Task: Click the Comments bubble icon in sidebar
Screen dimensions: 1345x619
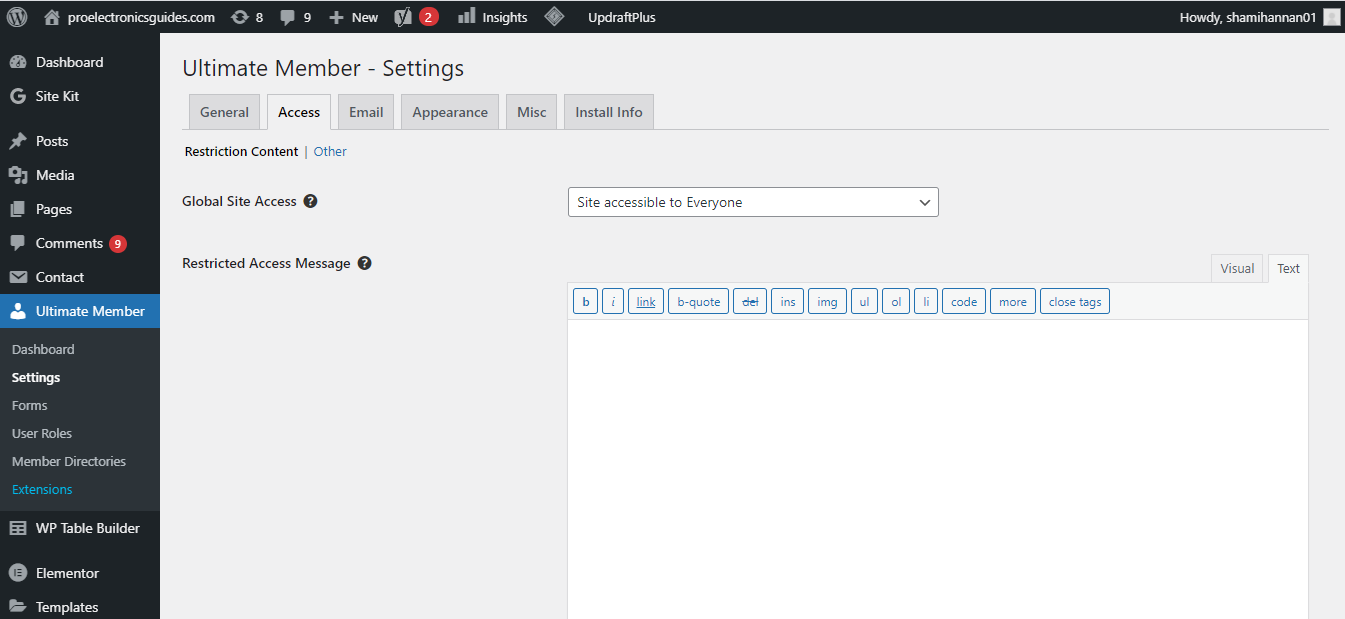Action: coord(18,243)
